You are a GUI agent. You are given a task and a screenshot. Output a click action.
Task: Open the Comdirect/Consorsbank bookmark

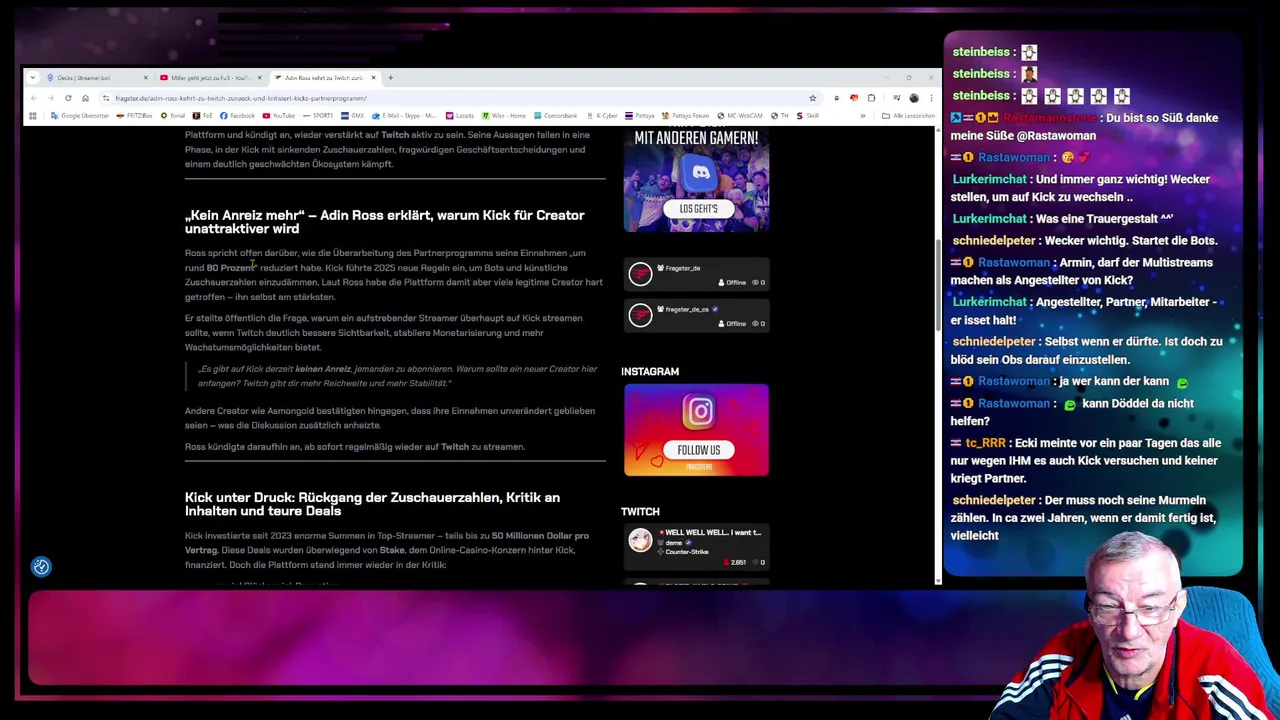pos(556,116)
